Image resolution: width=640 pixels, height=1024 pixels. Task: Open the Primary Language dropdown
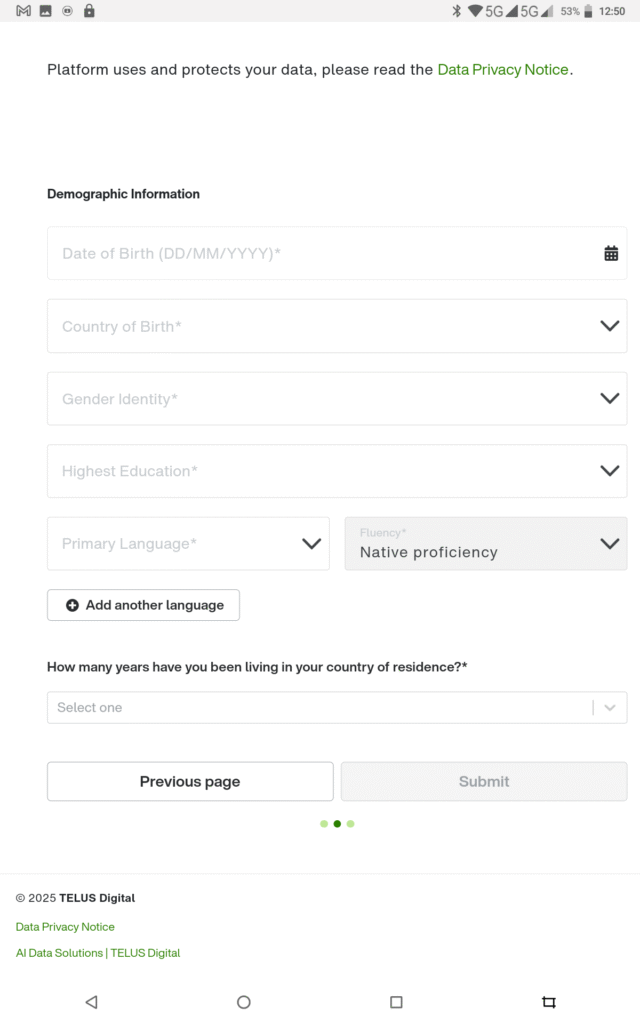(188, 544)
